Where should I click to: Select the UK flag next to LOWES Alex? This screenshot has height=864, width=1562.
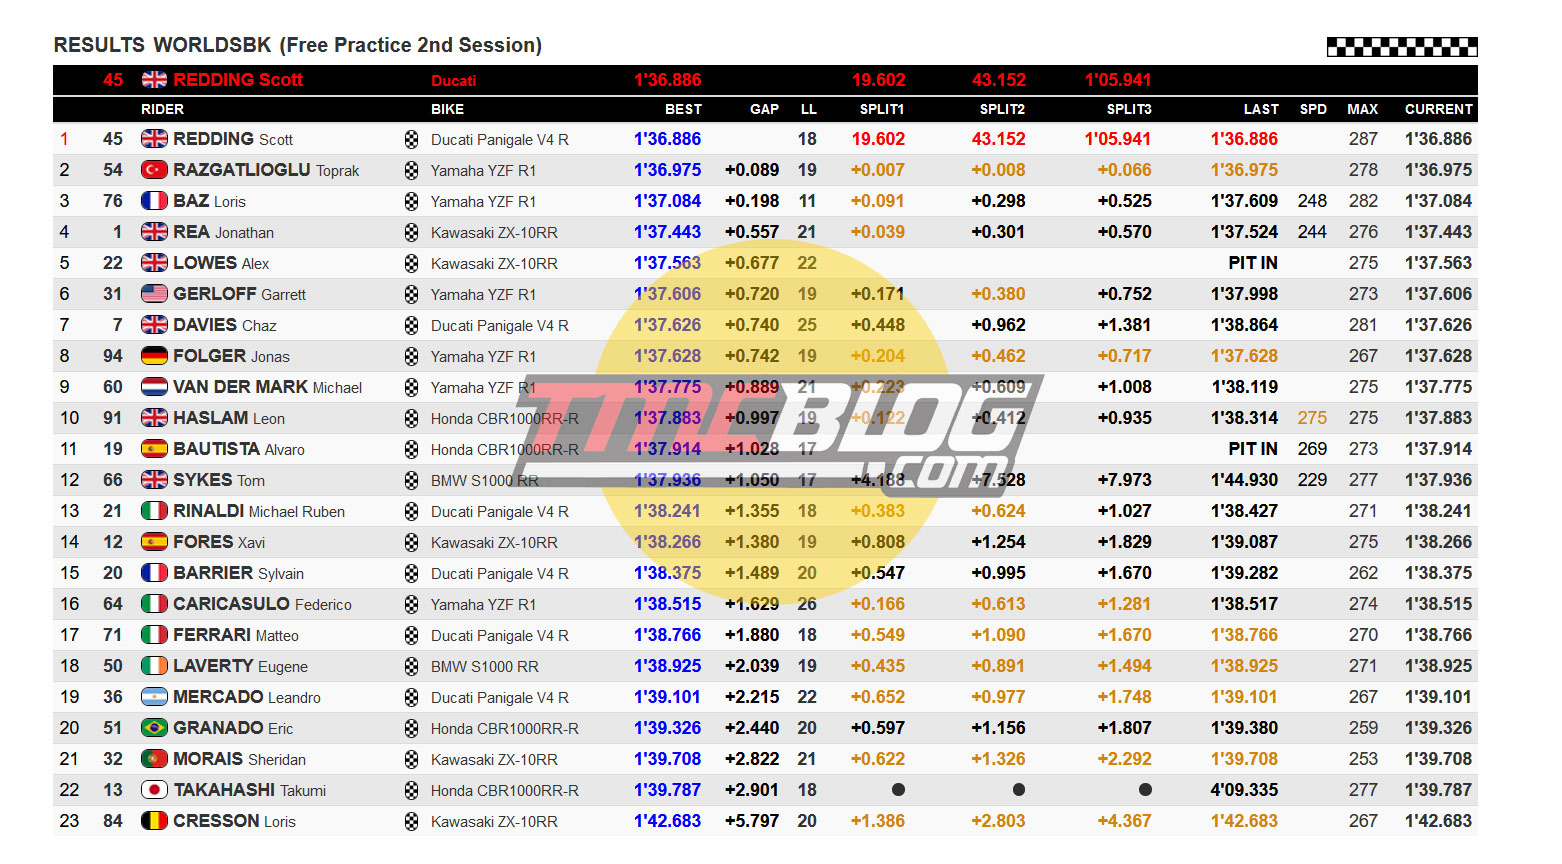point(154,263)
